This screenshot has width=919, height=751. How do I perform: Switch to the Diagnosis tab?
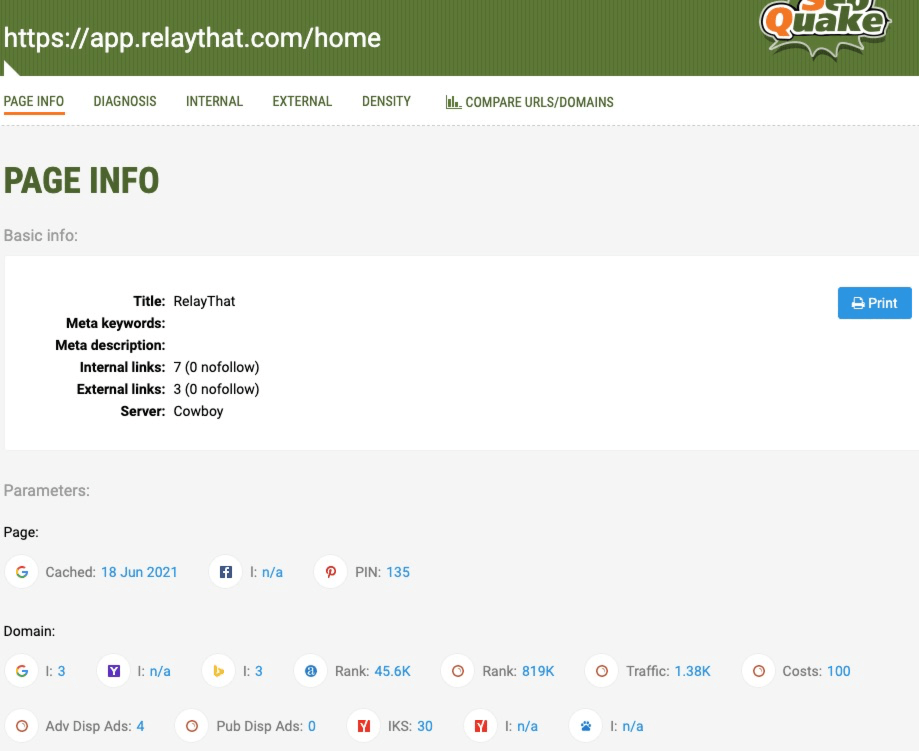click(x=124, y=101)
